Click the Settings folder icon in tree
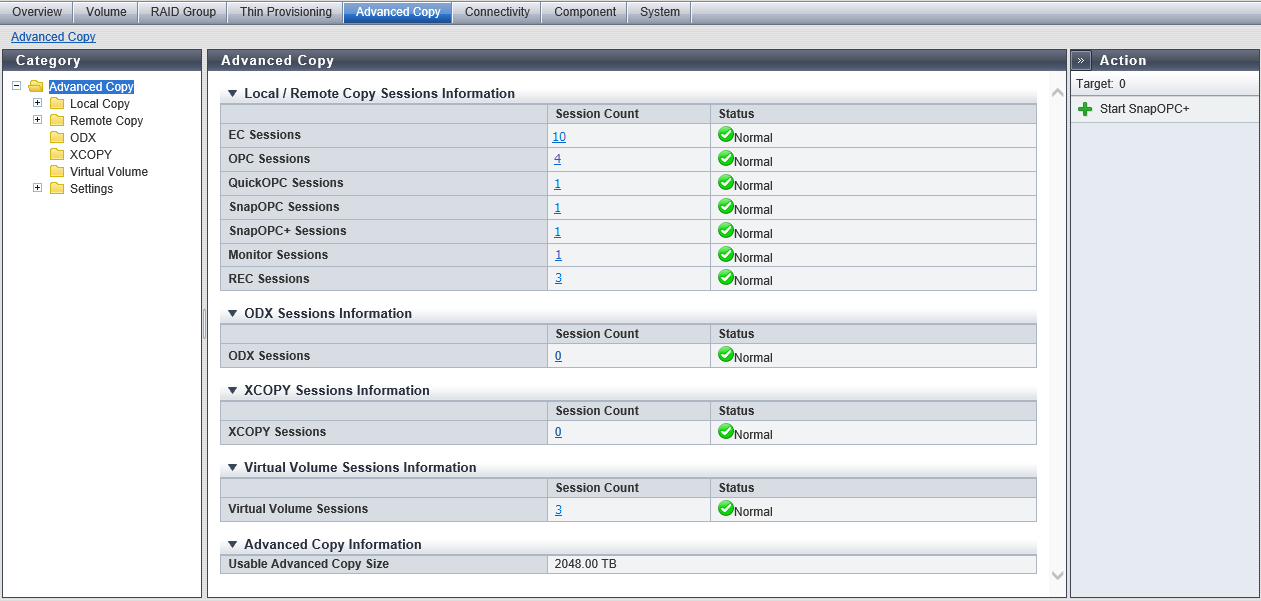 tap(57, 189)
